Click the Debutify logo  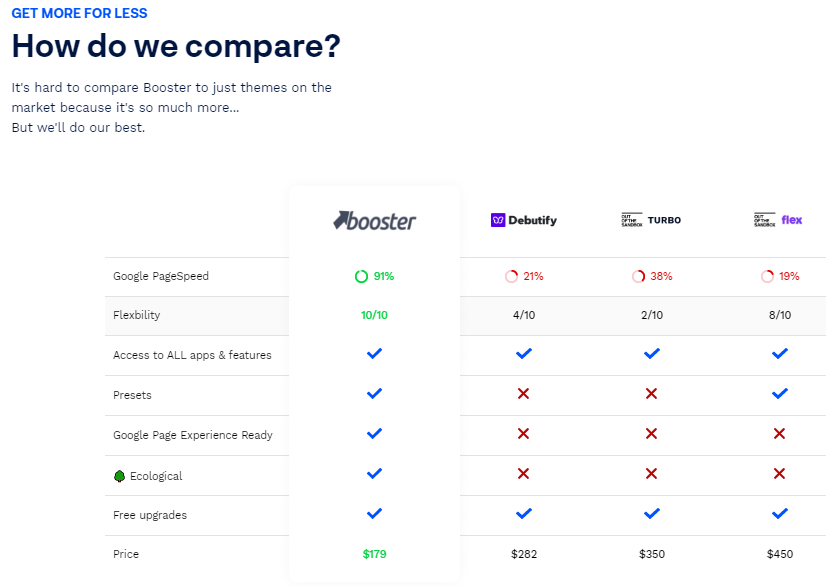pos(523,220)
